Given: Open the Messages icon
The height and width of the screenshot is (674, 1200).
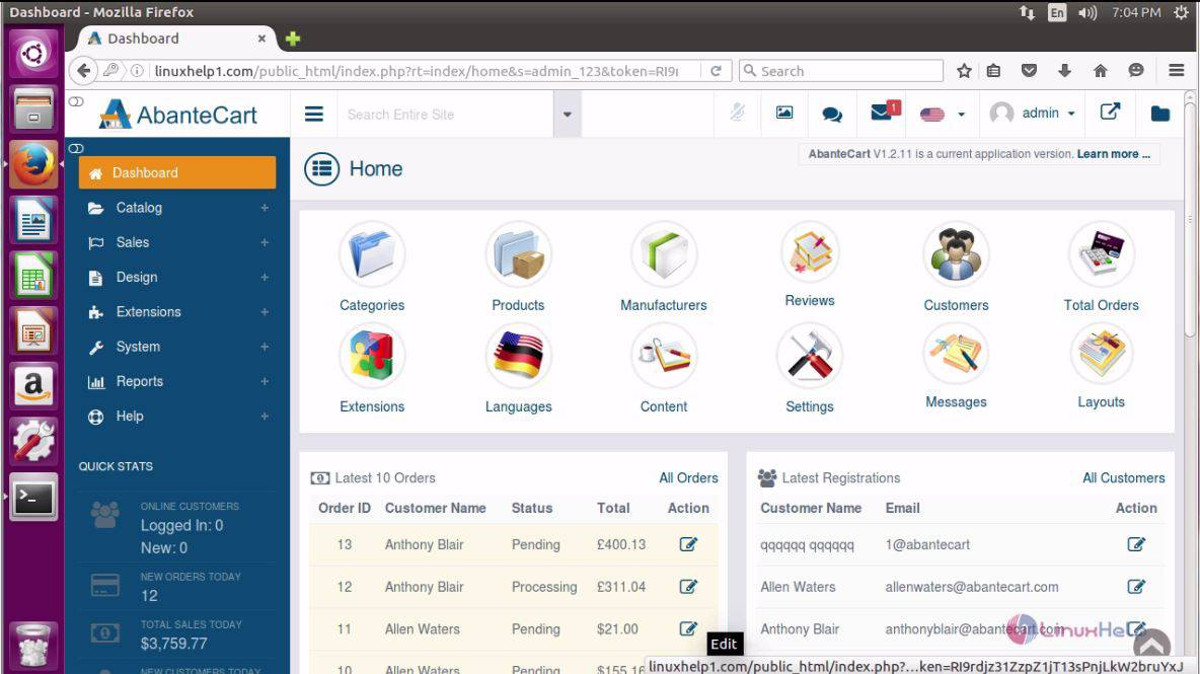Looking at the screenshot, I should click(956, 354).
